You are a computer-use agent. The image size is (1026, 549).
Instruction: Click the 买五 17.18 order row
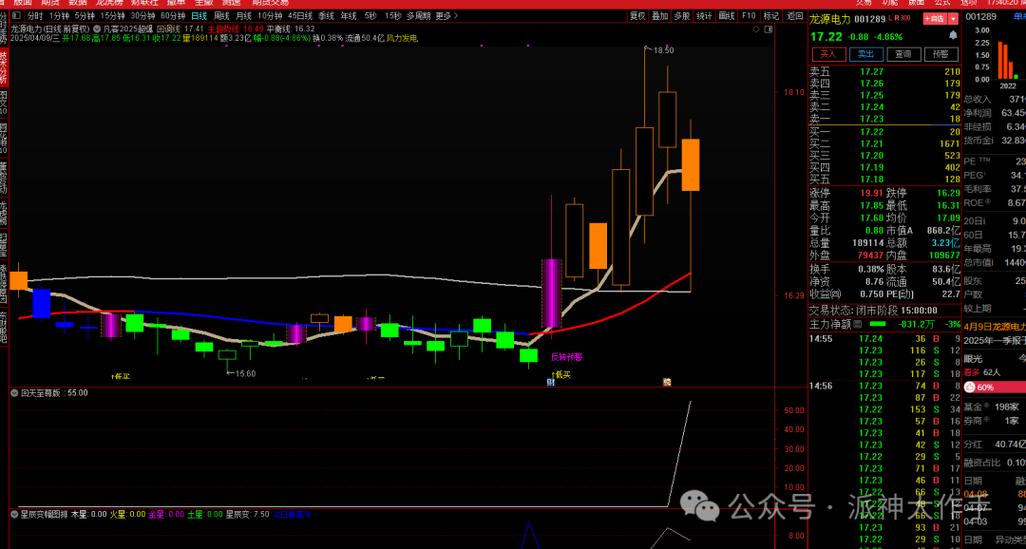click(x=885, y=179)
